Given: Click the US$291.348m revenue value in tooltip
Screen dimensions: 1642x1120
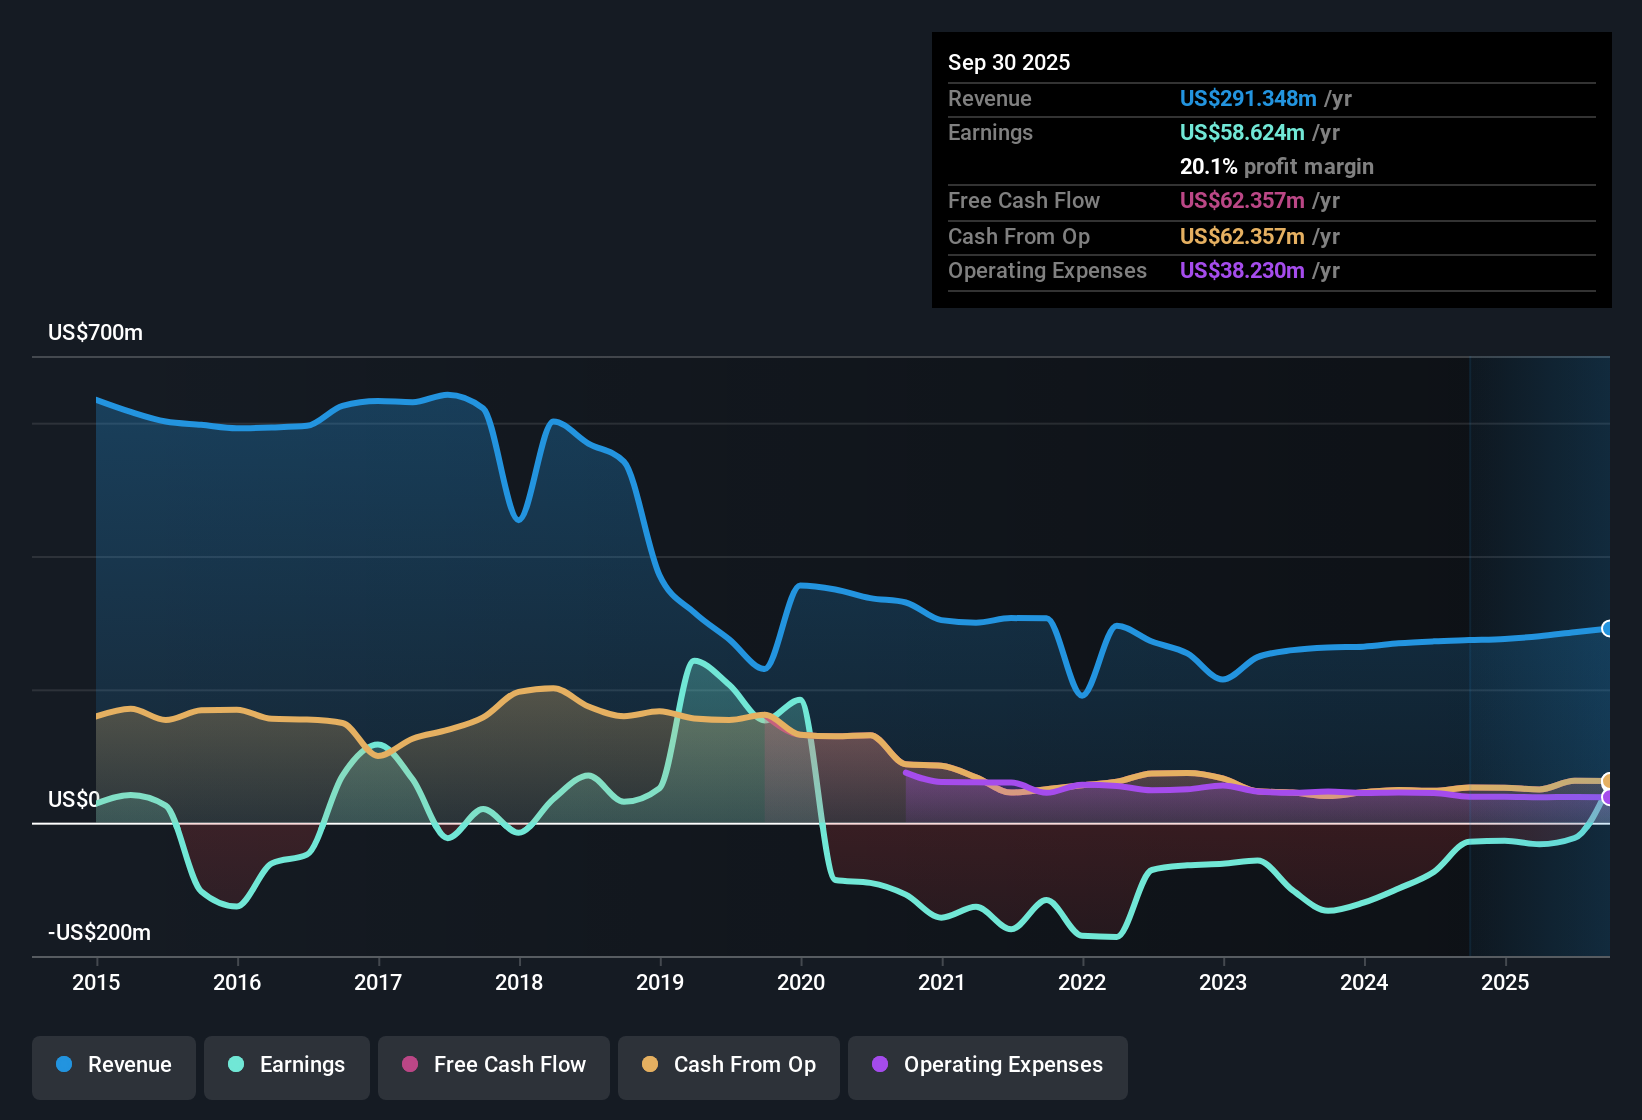Looking at the screenshot, I should coord(1247,99).
